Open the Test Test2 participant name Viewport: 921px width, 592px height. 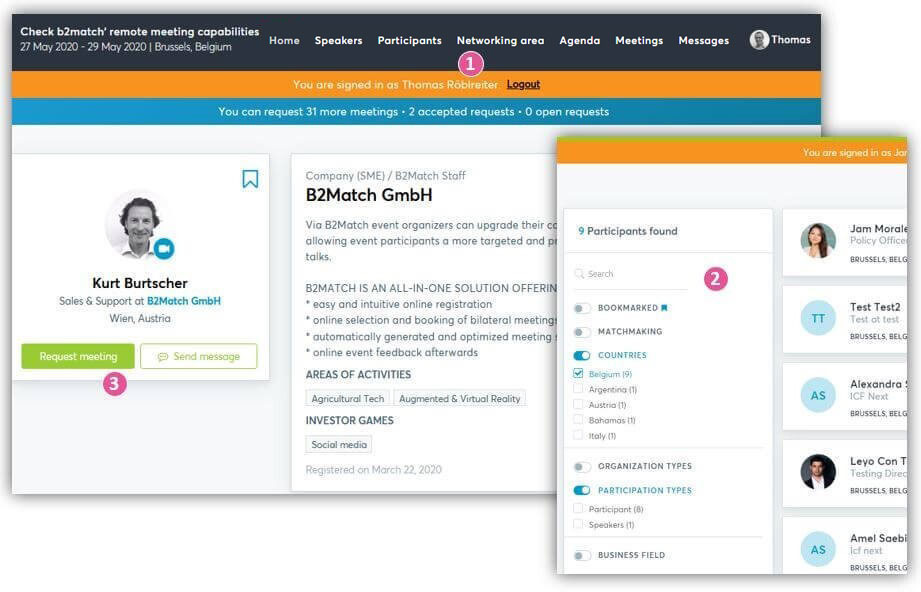pyautogui.click(x=875, y=307)
